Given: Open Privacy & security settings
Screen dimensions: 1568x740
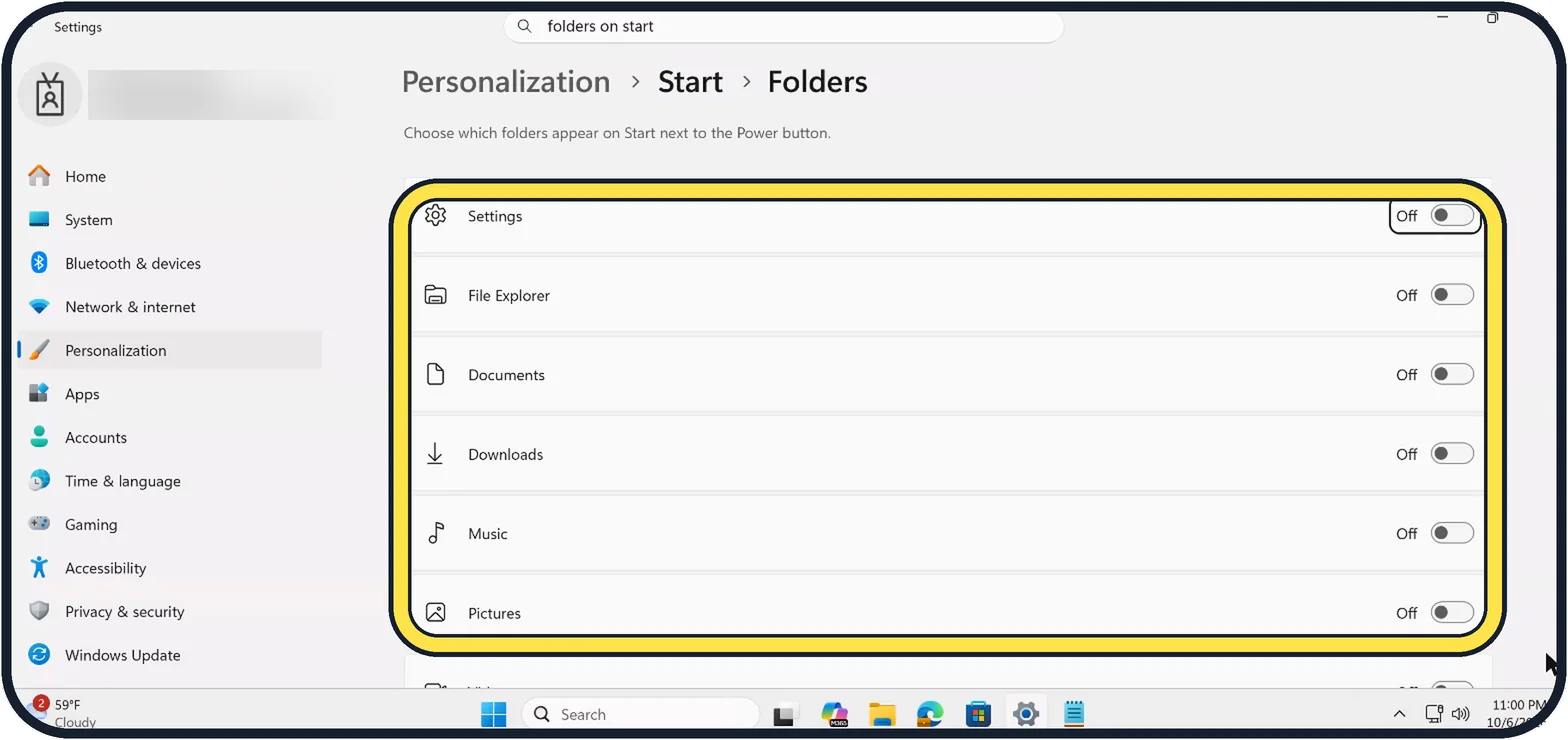Looking at the screenshot, I should [x=170, y=611].
